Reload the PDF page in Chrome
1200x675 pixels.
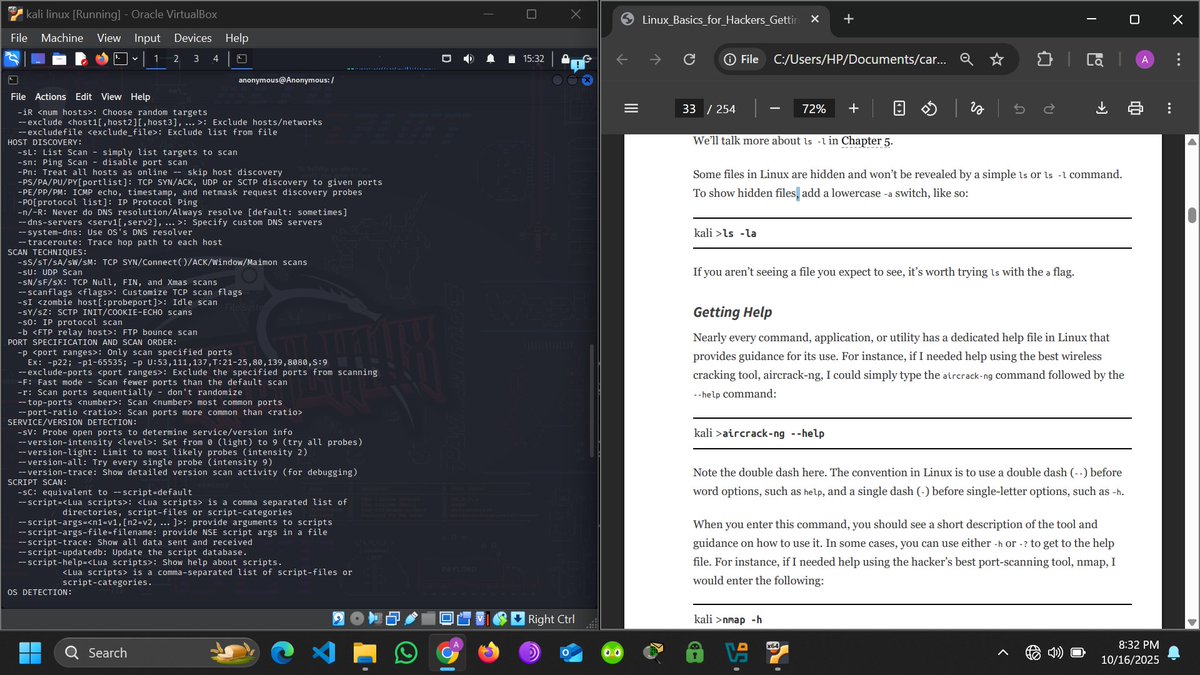689,60
